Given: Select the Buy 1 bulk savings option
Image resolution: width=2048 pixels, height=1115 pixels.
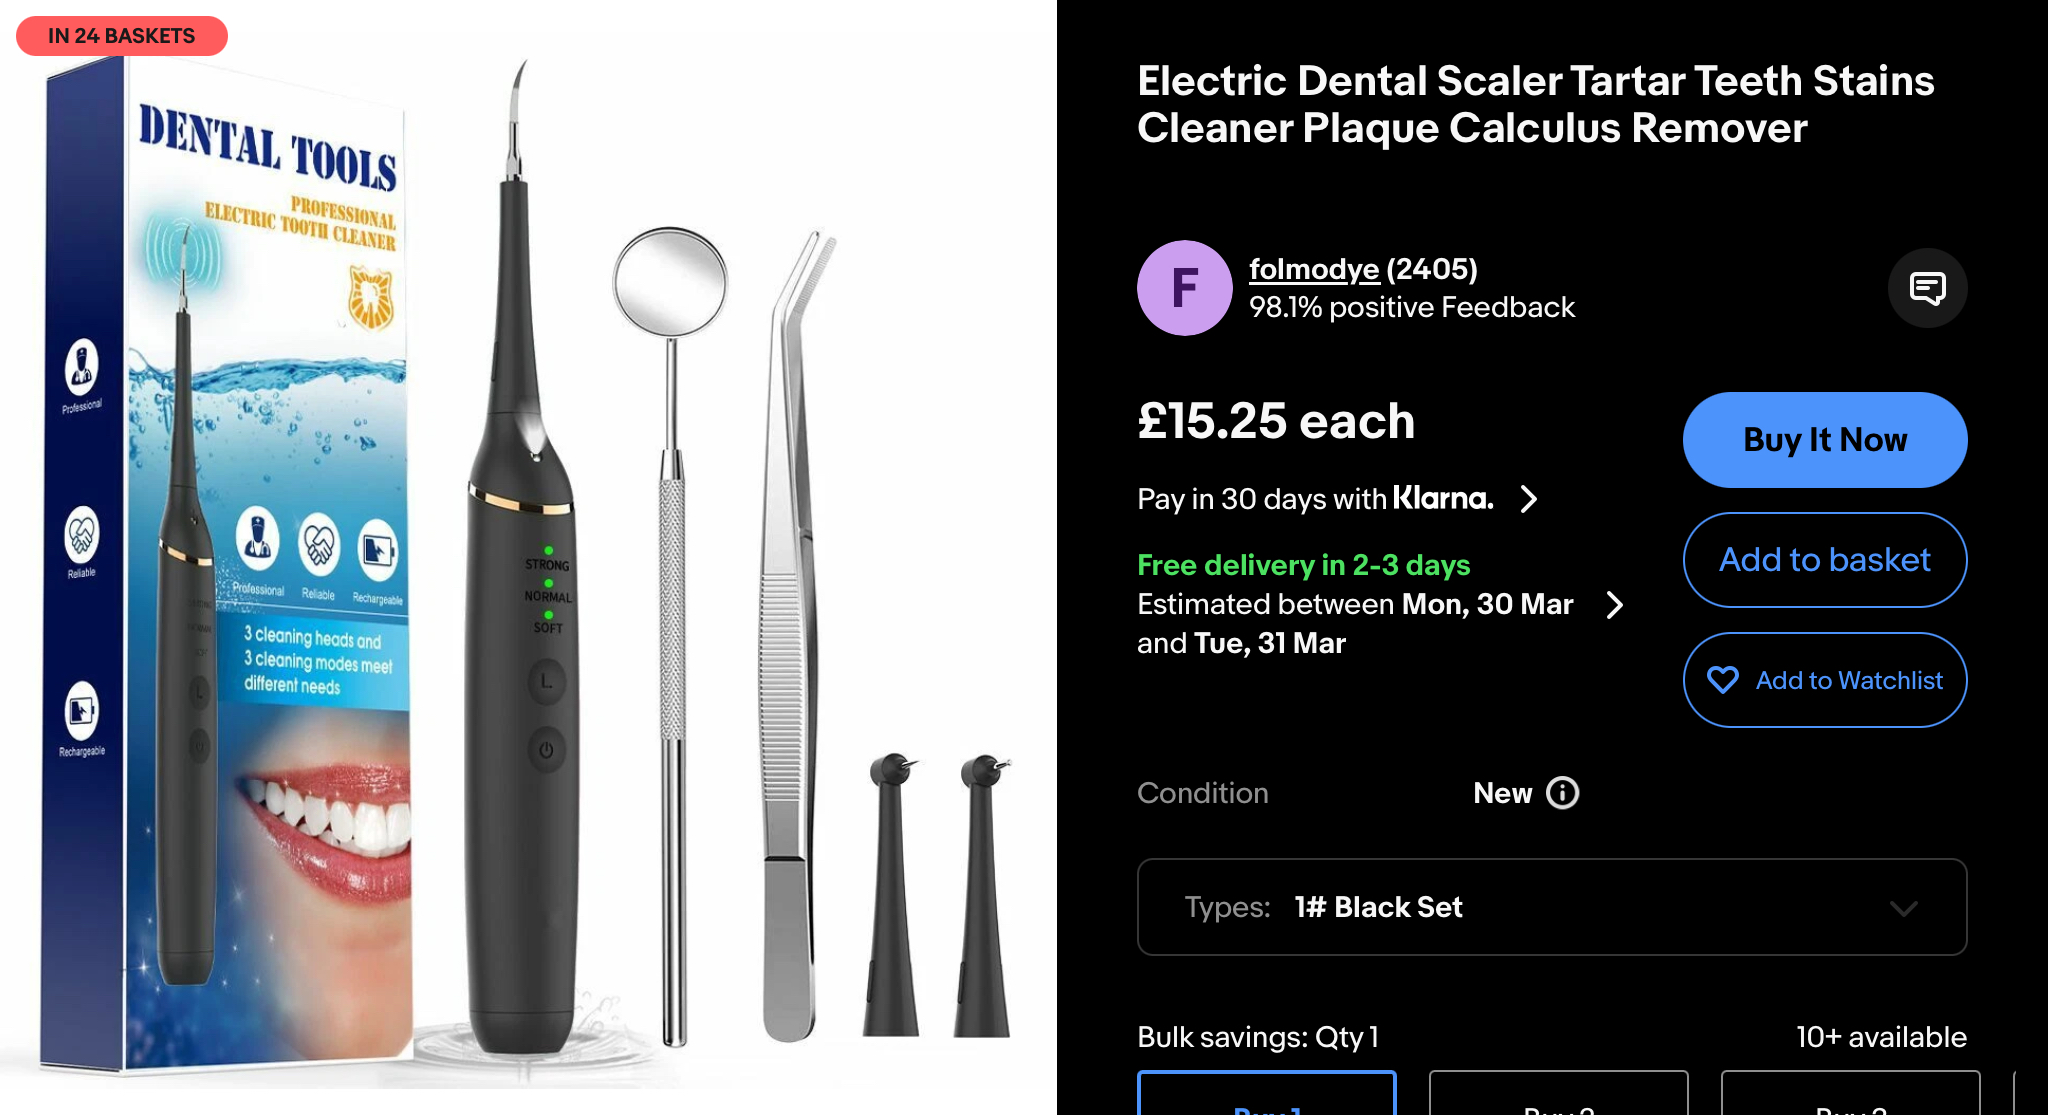Looking at the screenshot, I should pos(1267,1093).
